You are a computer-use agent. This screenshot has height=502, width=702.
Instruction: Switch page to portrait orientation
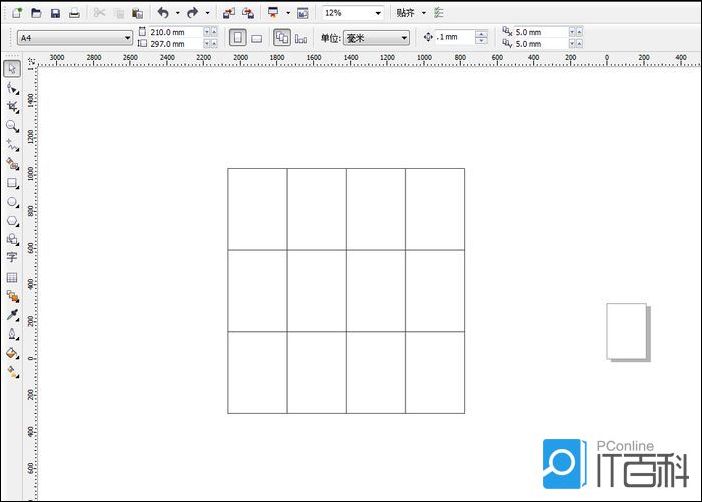(x=238, y=37)
